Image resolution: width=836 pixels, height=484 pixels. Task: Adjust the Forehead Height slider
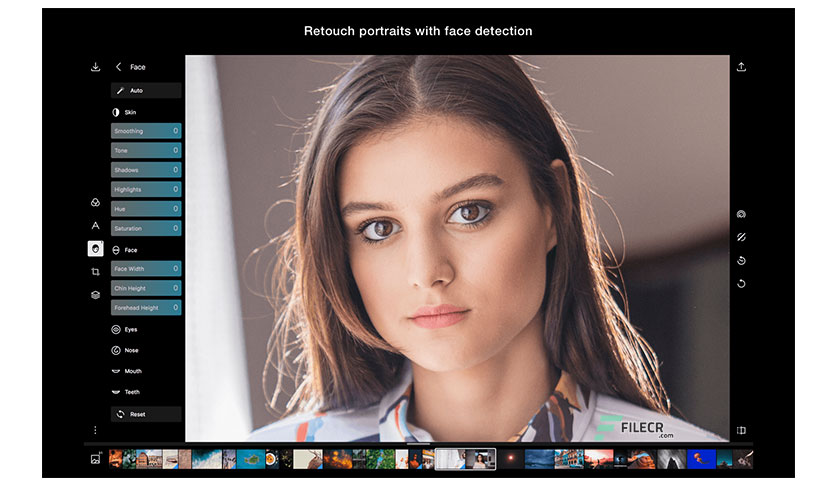146,308
